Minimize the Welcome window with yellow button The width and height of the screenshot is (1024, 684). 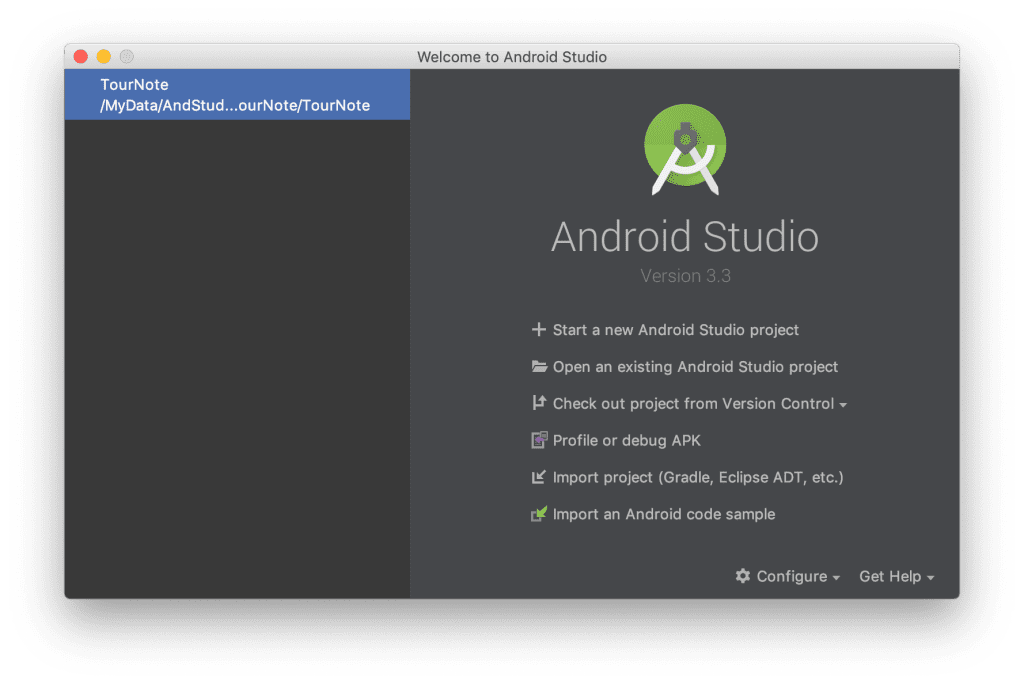(104, 56)
